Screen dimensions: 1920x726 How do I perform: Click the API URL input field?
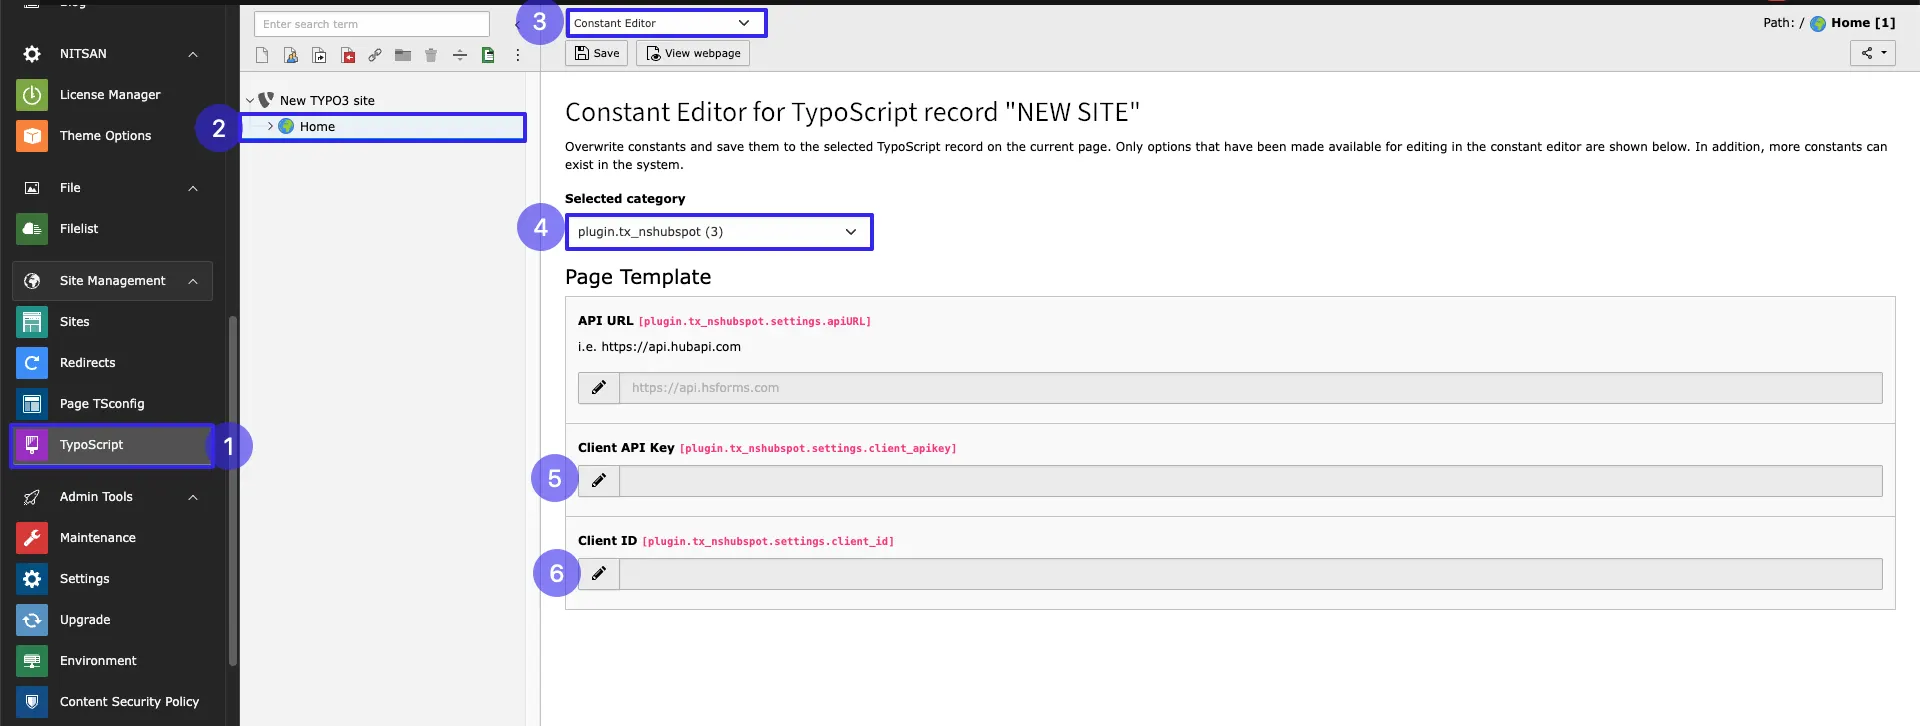(1250, 388)
